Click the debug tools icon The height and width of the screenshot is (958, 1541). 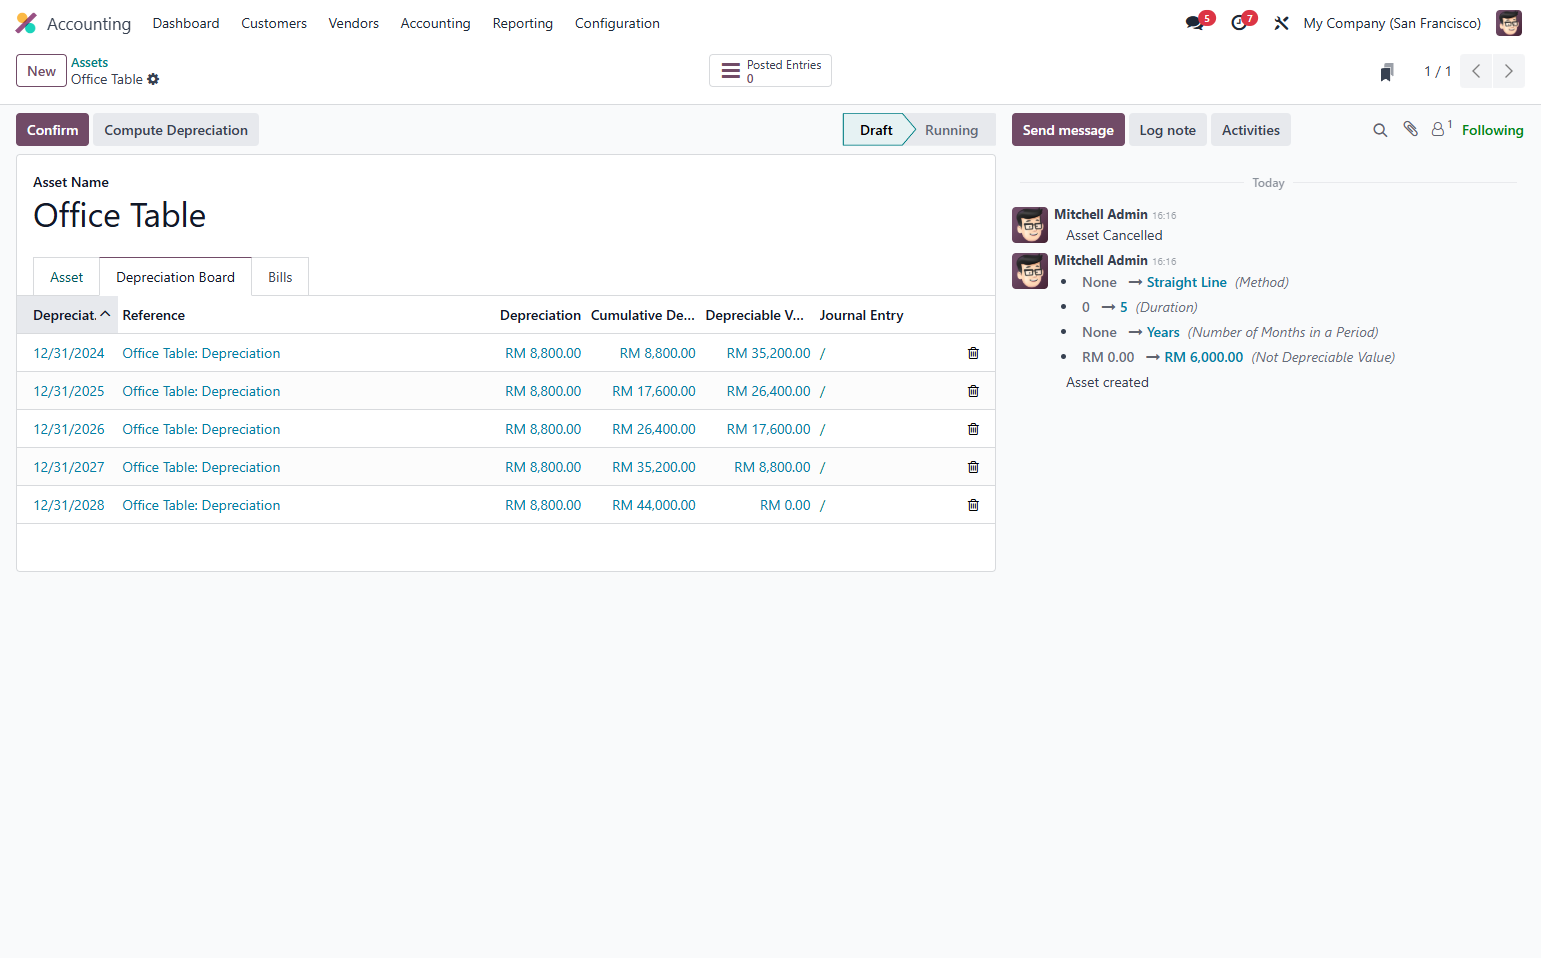coord(1281,23)
